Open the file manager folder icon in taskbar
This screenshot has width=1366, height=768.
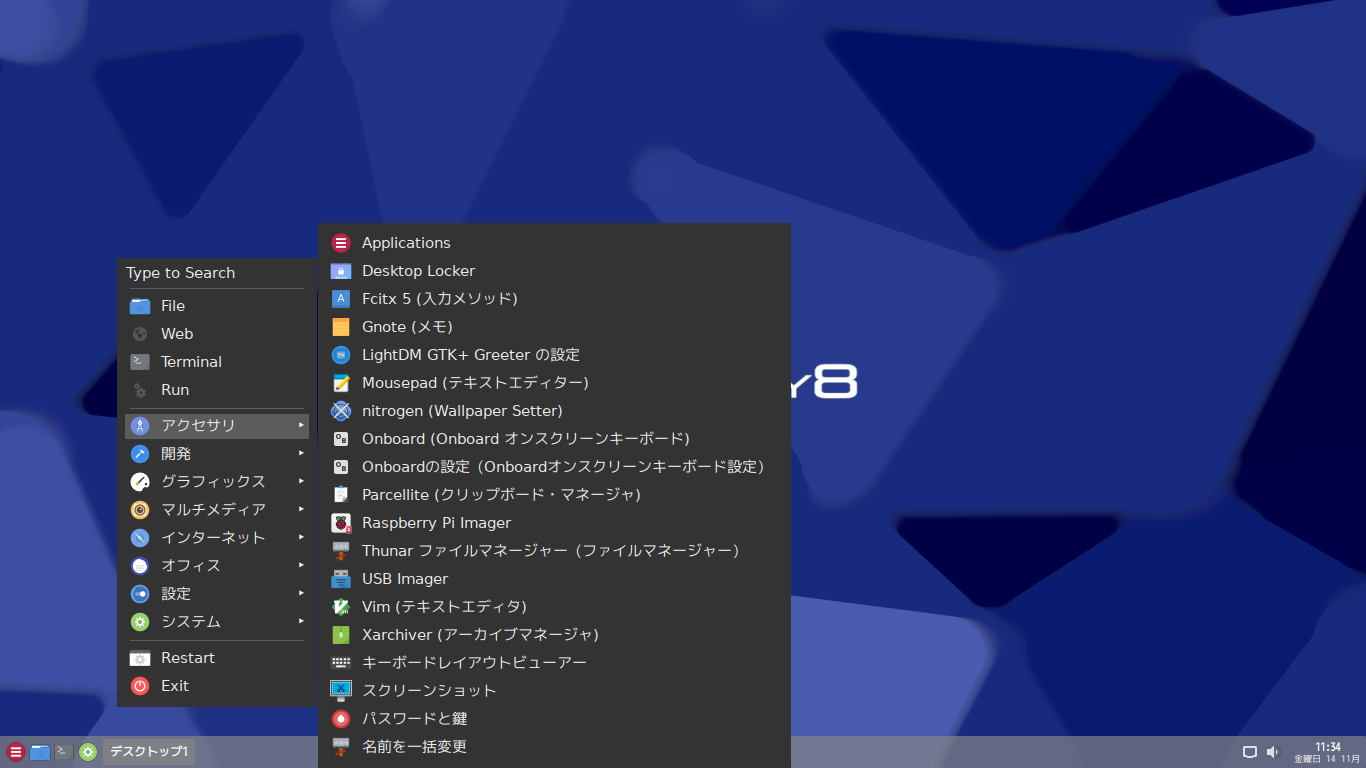(40, 752)
